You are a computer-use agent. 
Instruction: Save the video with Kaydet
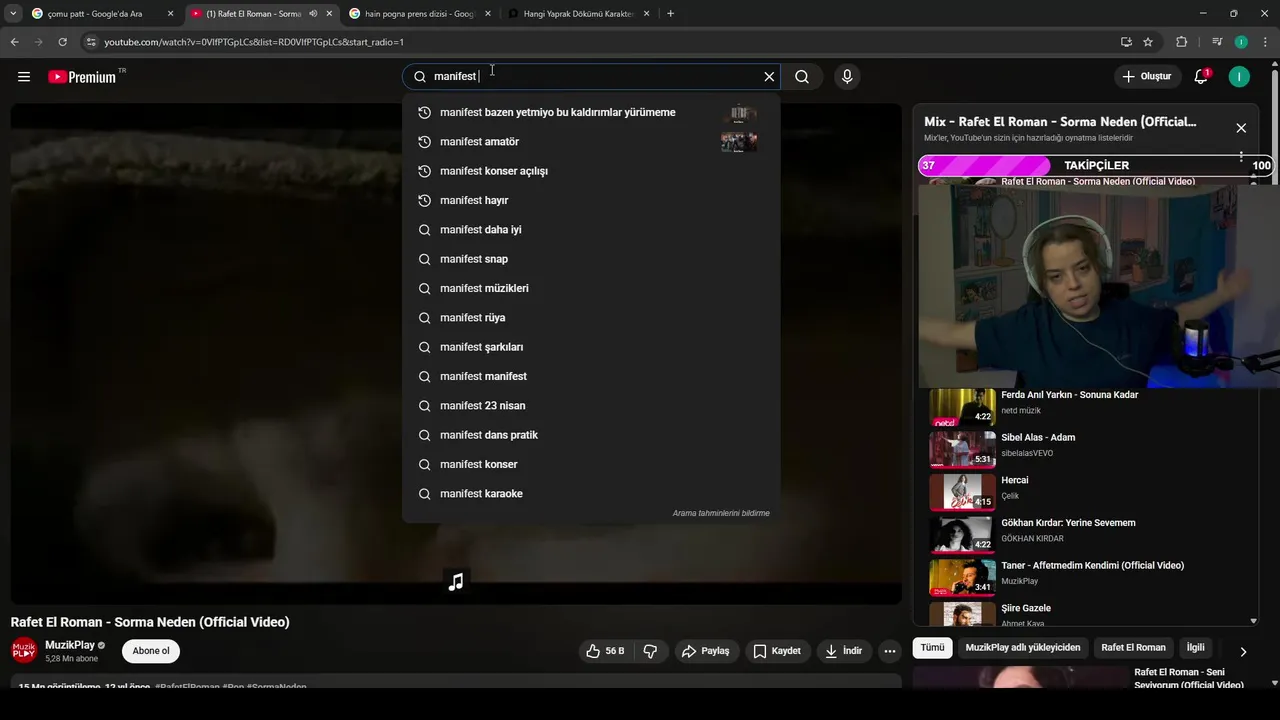click(777, 651)
